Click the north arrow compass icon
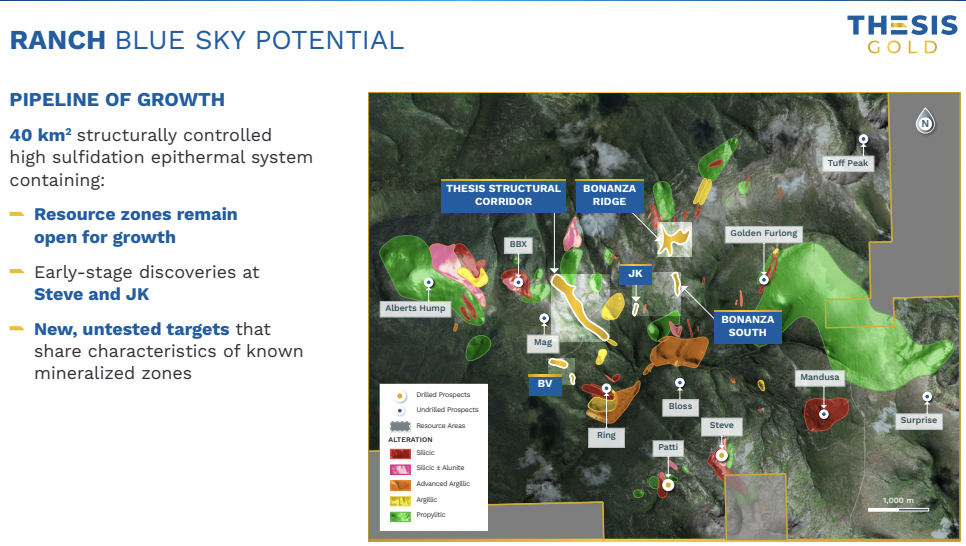This screenshot has height=546, width=966. click(925, 121)
